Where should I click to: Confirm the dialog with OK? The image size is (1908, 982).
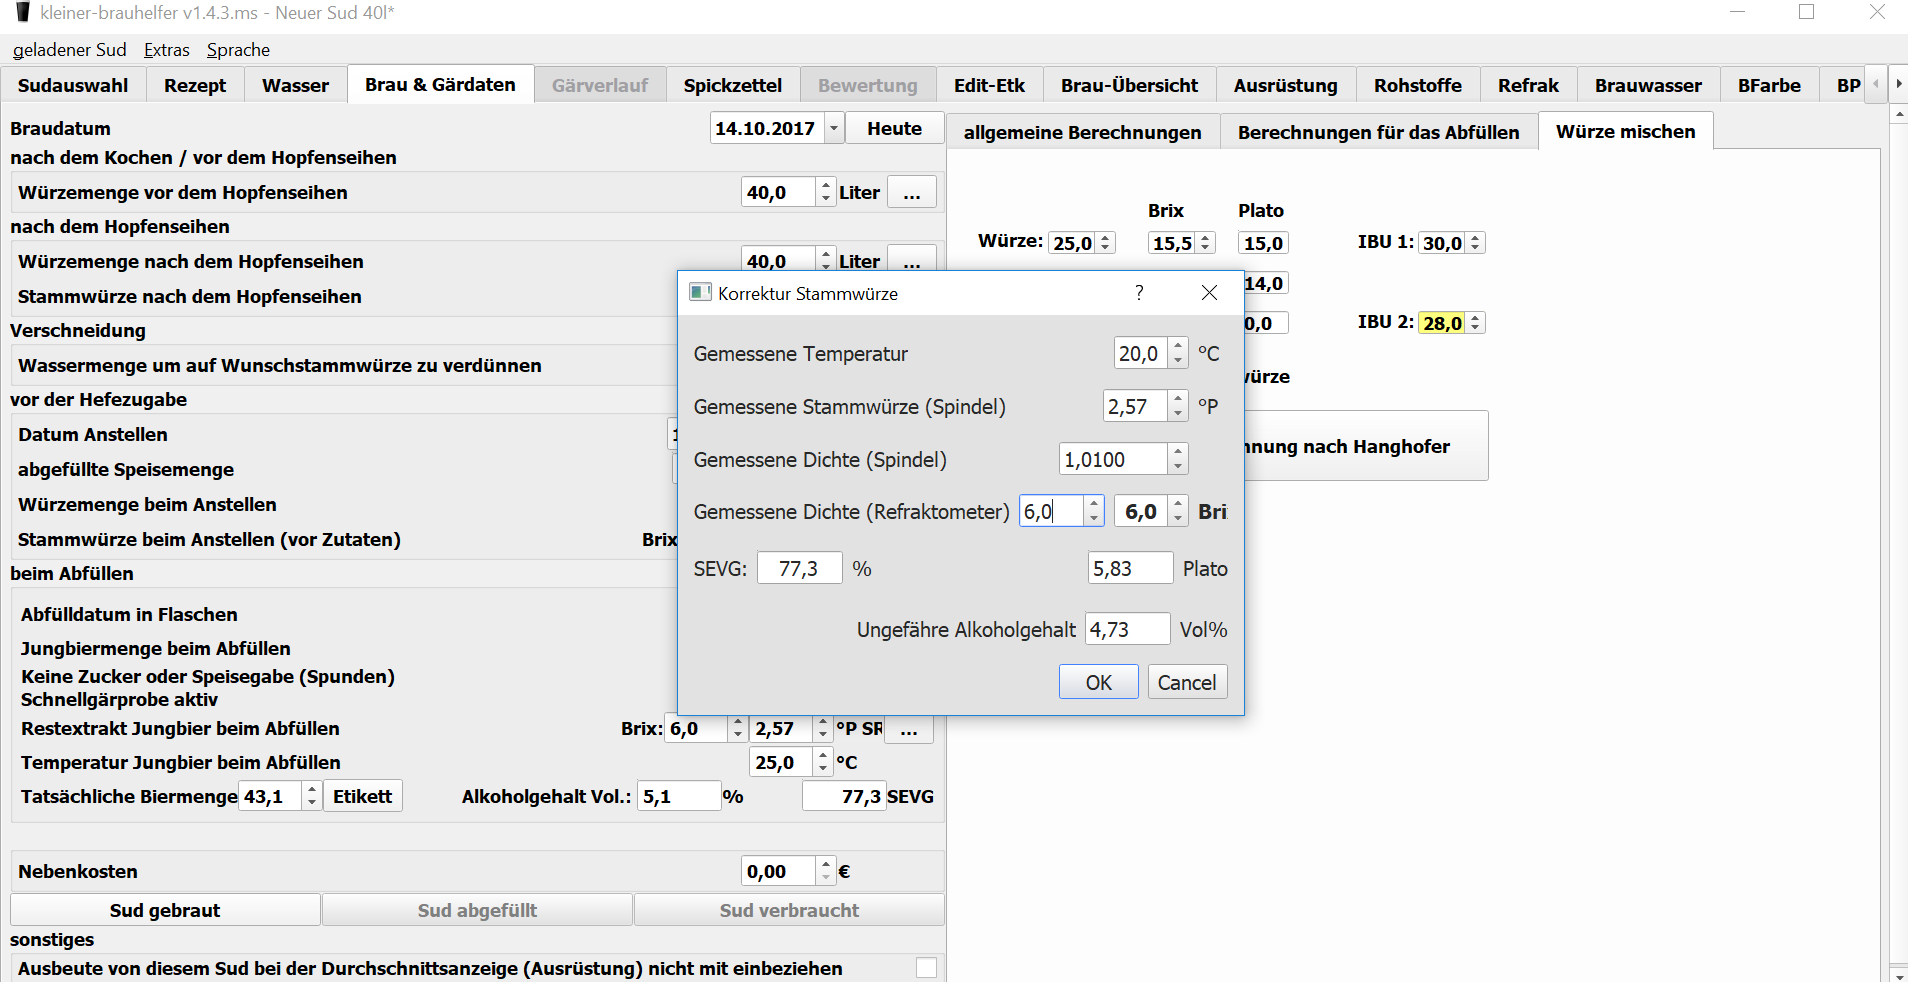pyautogui.click(x=1098, y=682)
